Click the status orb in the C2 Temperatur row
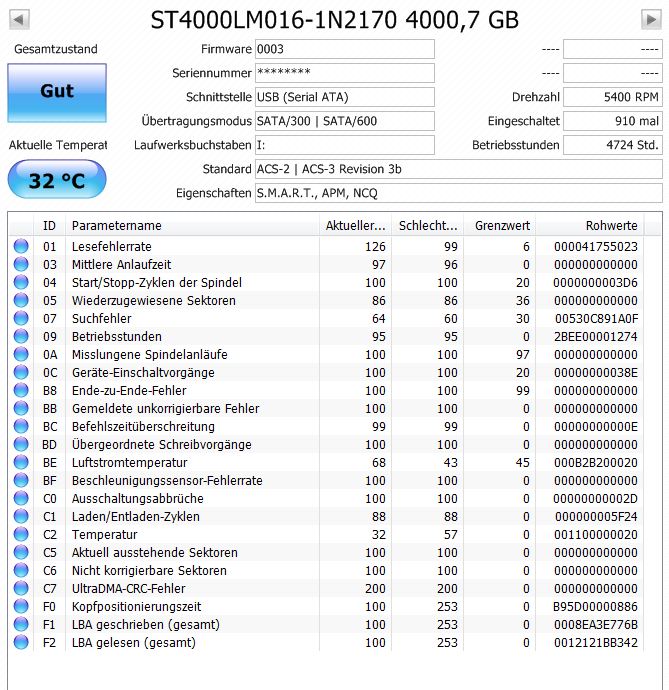The image size is (669, 690). (21, 534)
